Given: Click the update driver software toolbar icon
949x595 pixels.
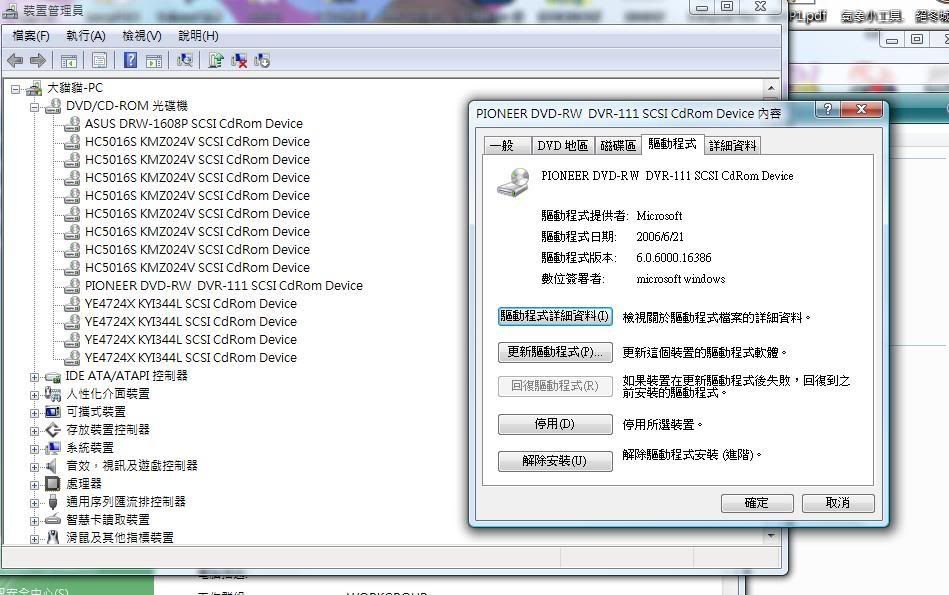Looking at the screenshot, I should [215, 60].
